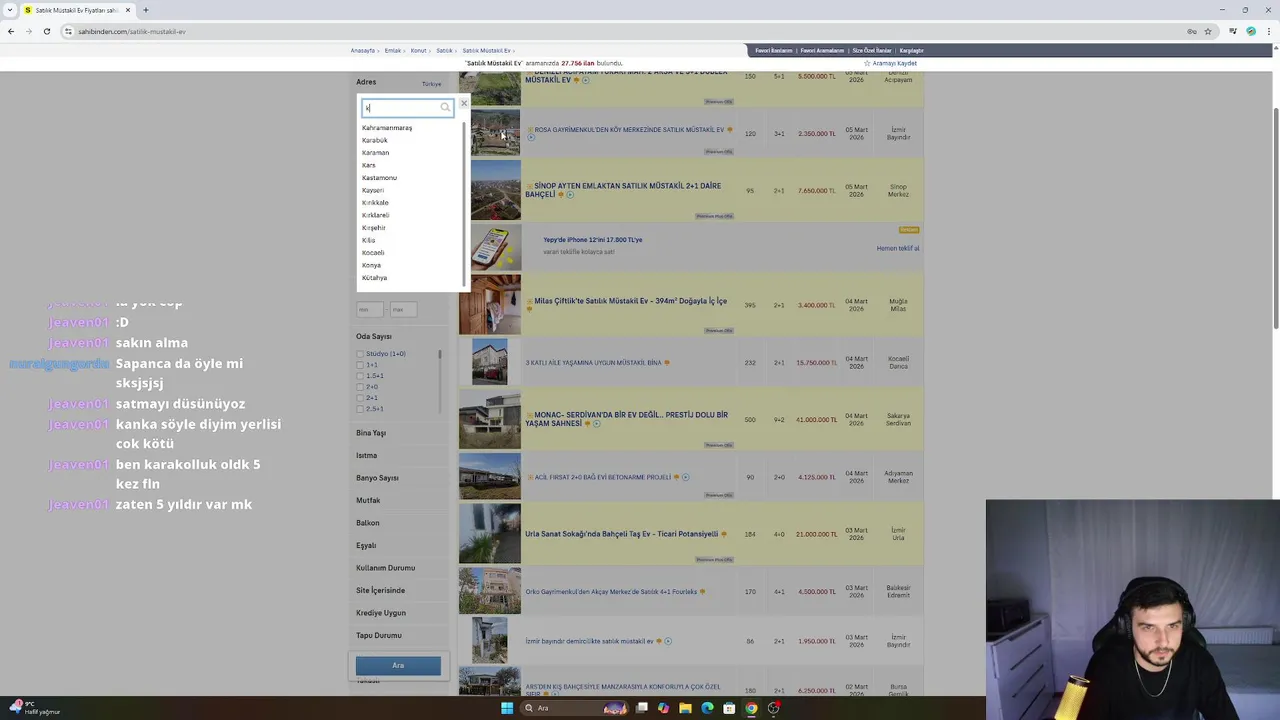Viewport: 1280px width, 720px height.
Task: Choose Kırşehir in the city list
Action: 373,228
